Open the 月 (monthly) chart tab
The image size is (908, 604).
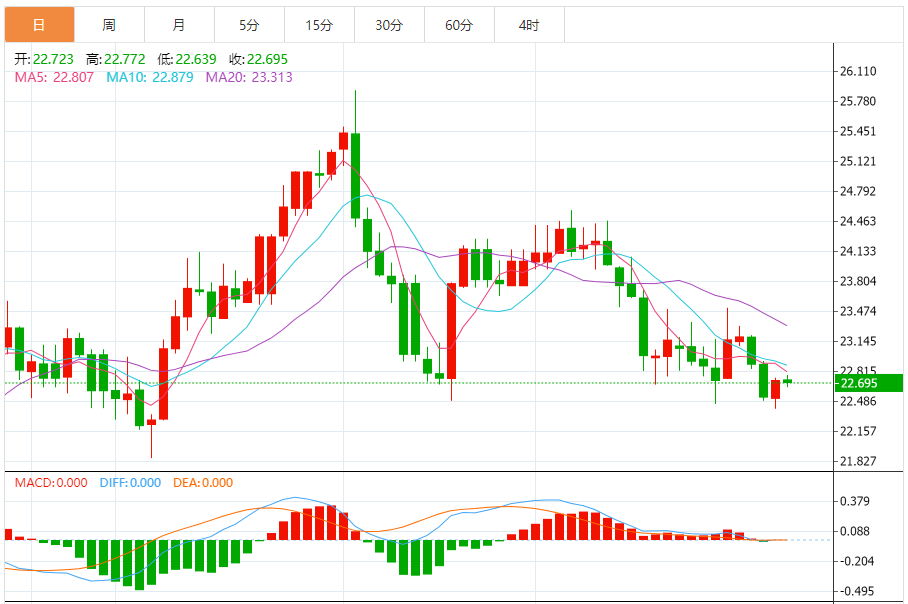[180, 25]
